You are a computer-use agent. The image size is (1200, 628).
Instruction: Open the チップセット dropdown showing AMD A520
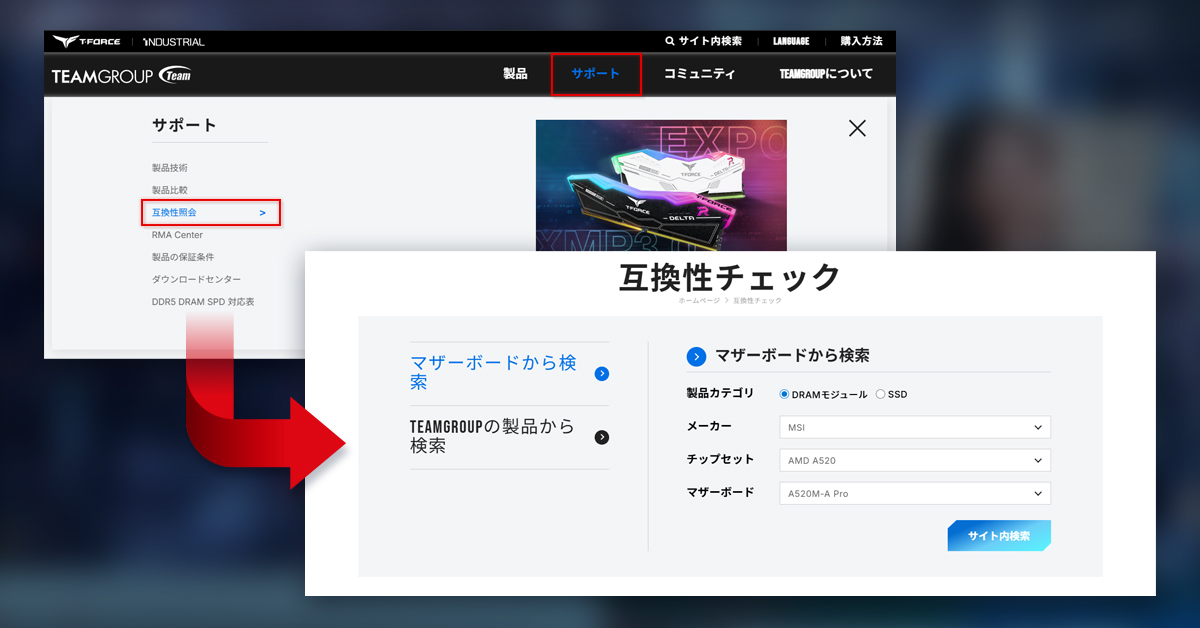pyautogui.click(x=915, y=460)
